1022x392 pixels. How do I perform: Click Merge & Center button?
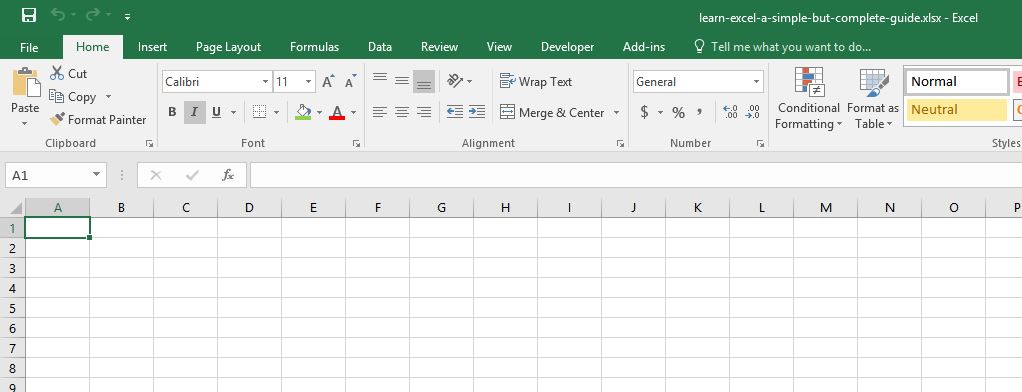(553, 112)
